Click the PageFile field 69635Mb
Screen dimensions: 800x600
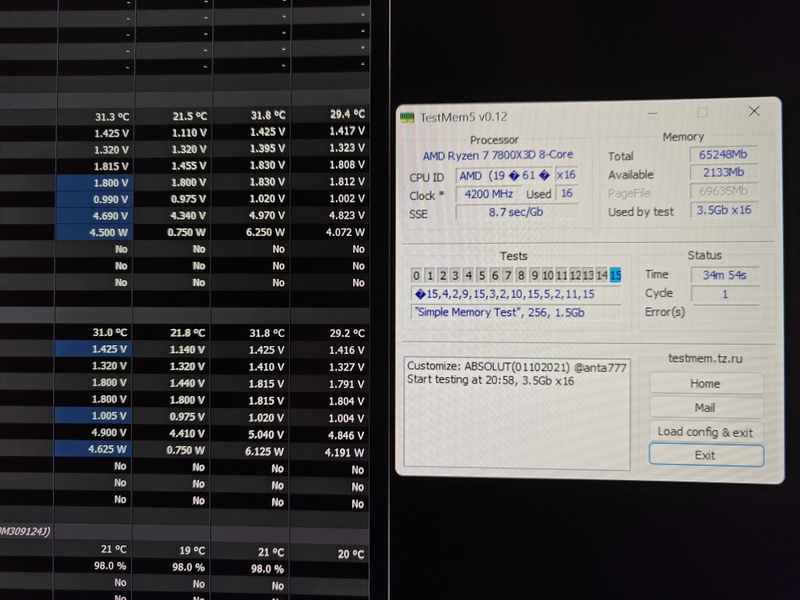(x=723, y=191)
